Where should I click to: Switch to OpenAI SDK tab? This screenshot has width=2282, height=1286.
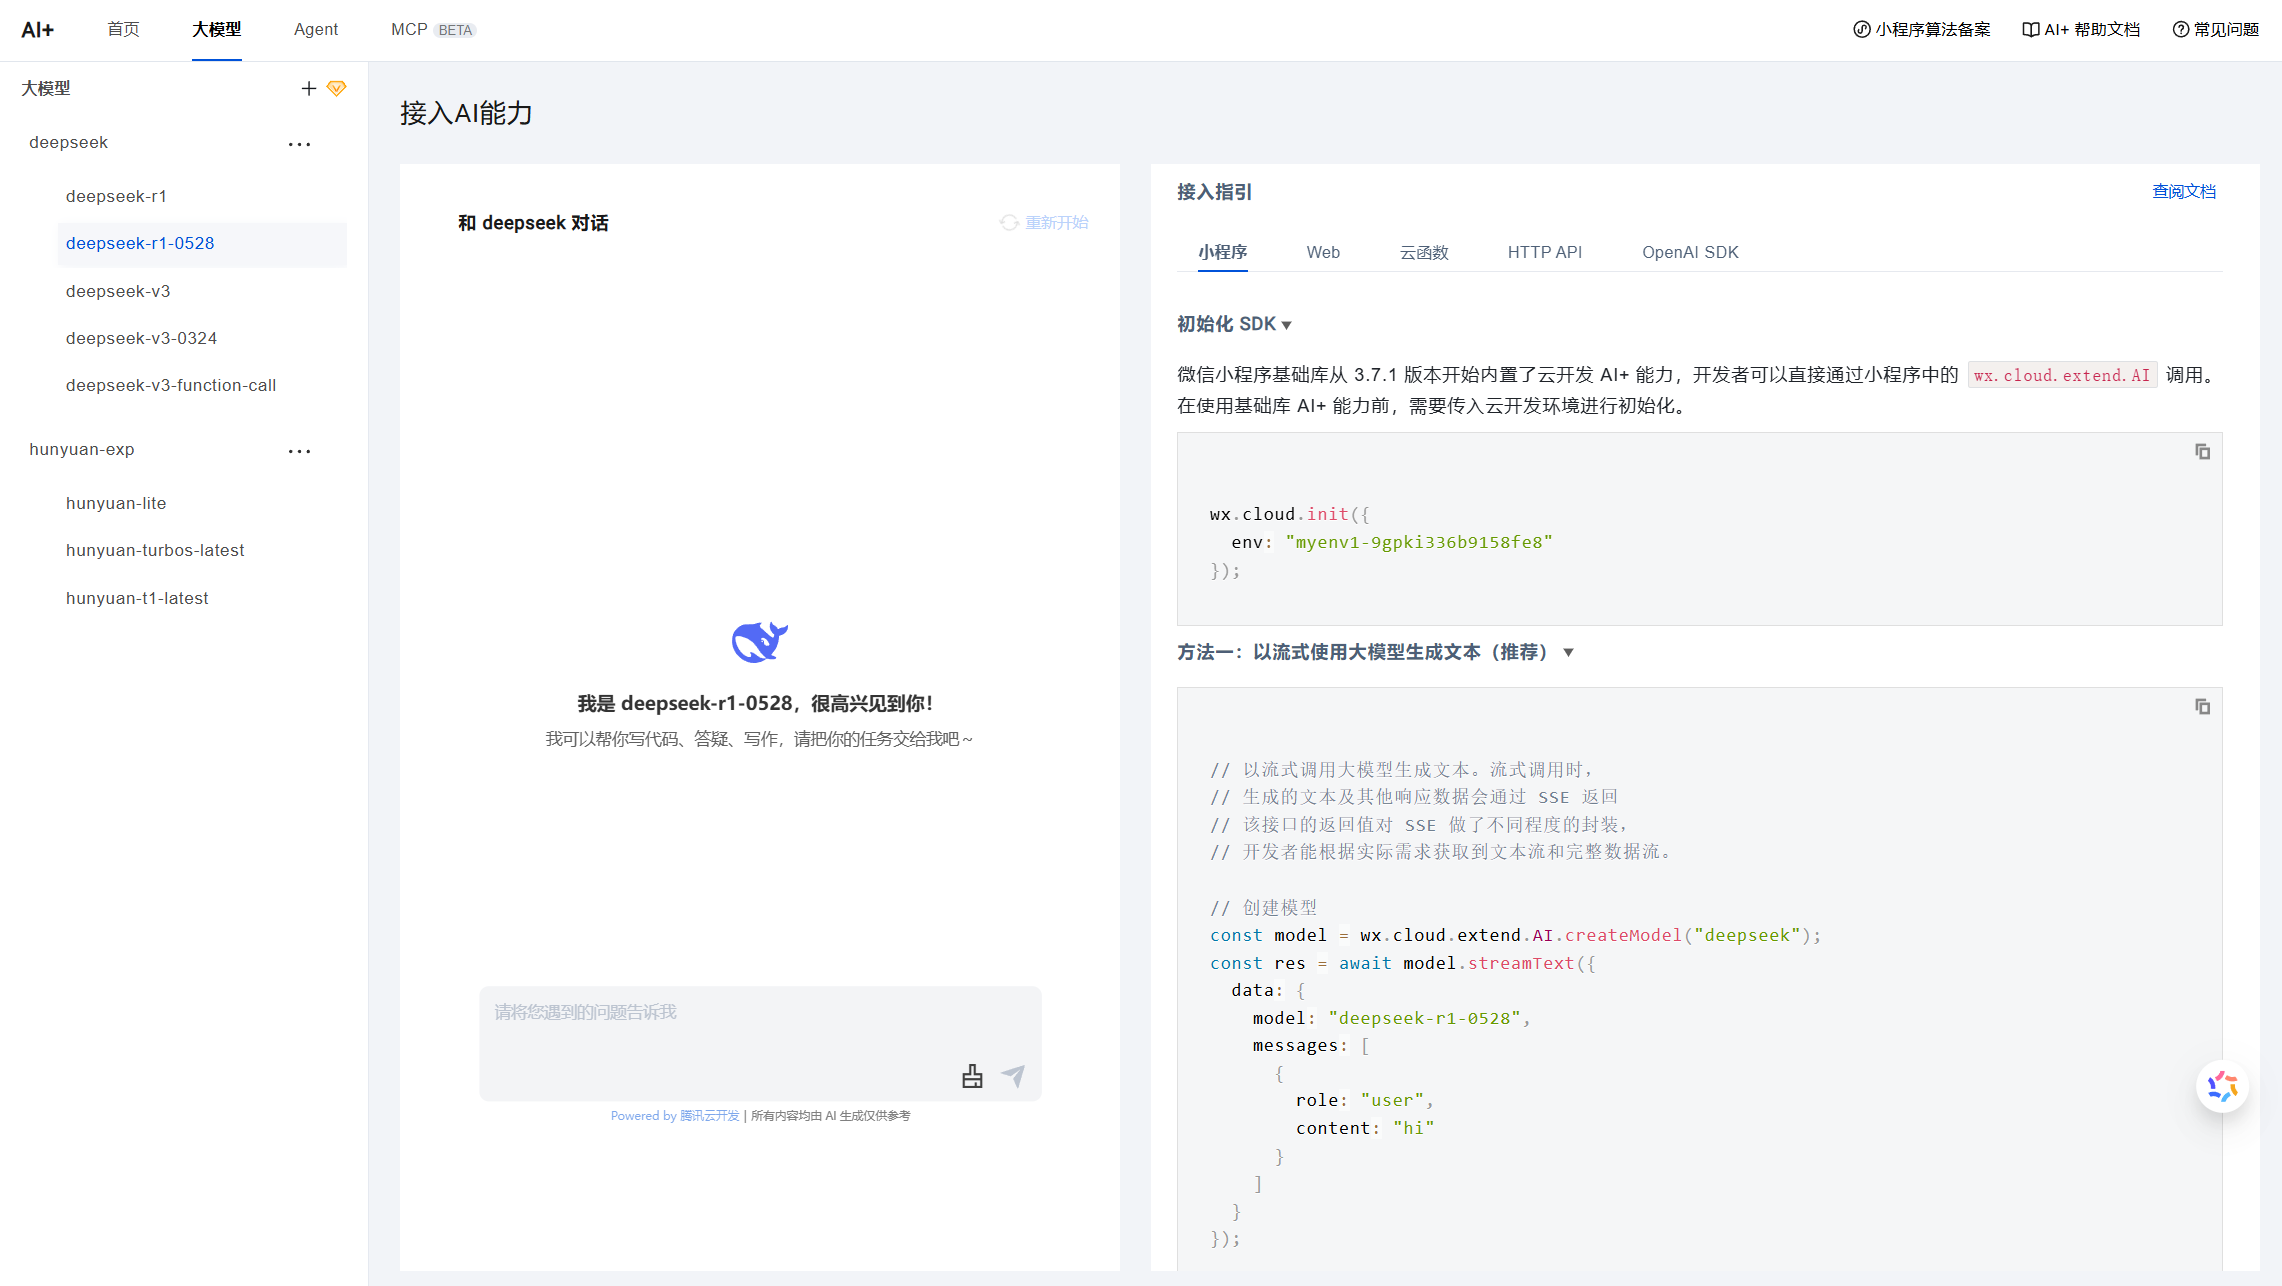coord(1690,252)
